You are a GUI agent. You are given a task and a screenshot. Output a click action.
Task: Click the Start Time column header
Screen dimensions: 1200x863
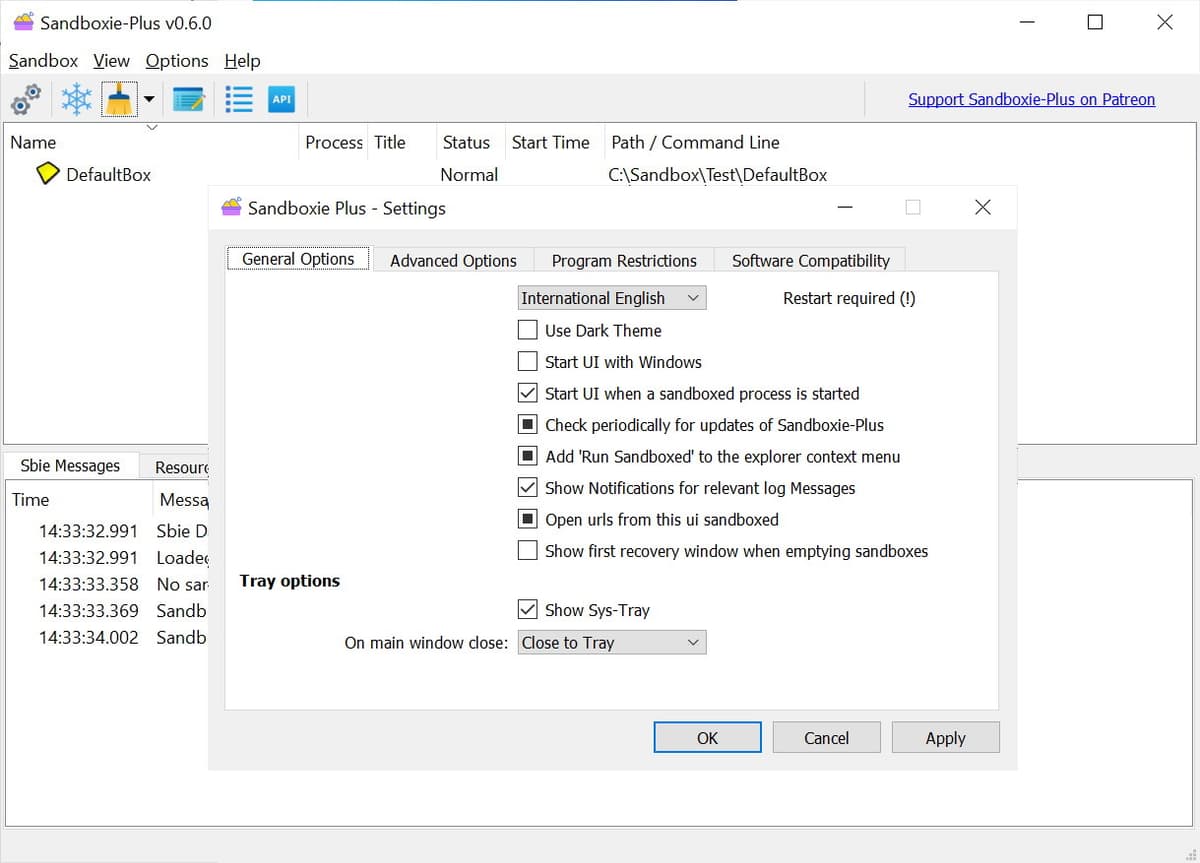pos(550,142)
